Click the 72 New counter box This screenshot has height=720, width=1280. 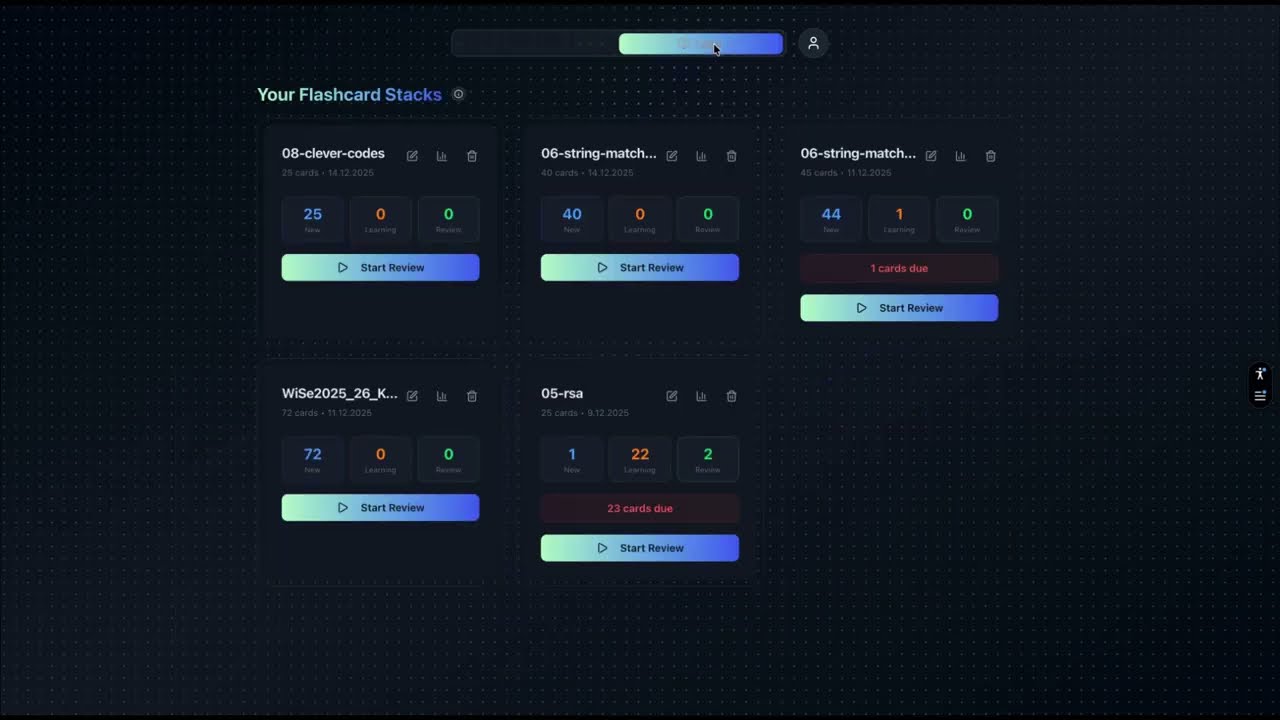click(x=312, y=460)
